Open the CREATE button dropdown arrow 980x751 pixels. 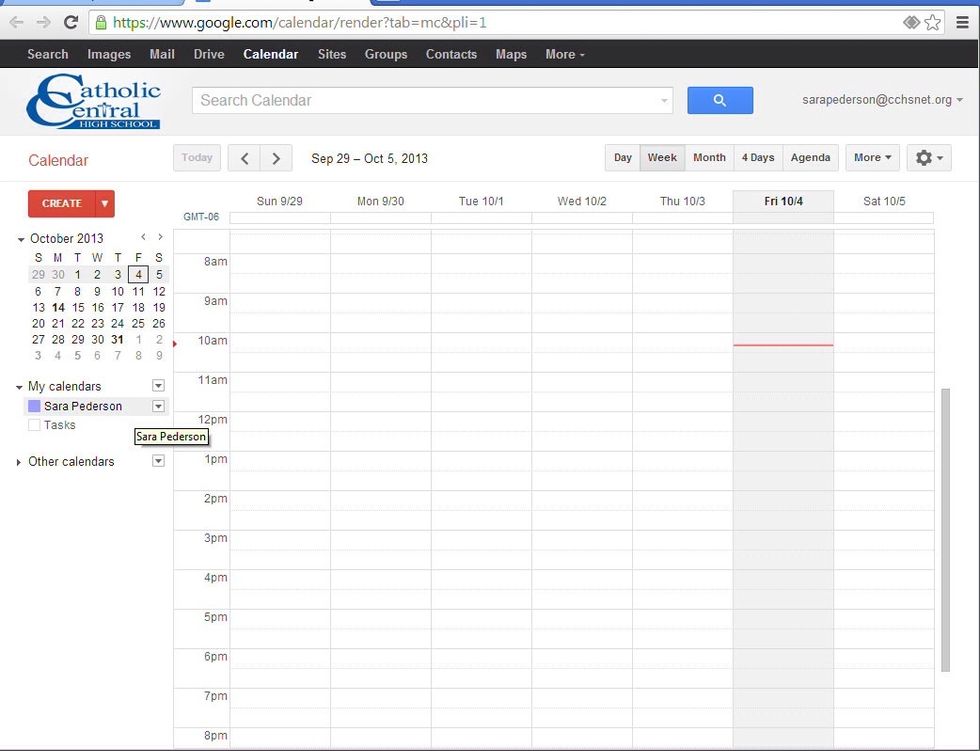[x=103, y=203]
